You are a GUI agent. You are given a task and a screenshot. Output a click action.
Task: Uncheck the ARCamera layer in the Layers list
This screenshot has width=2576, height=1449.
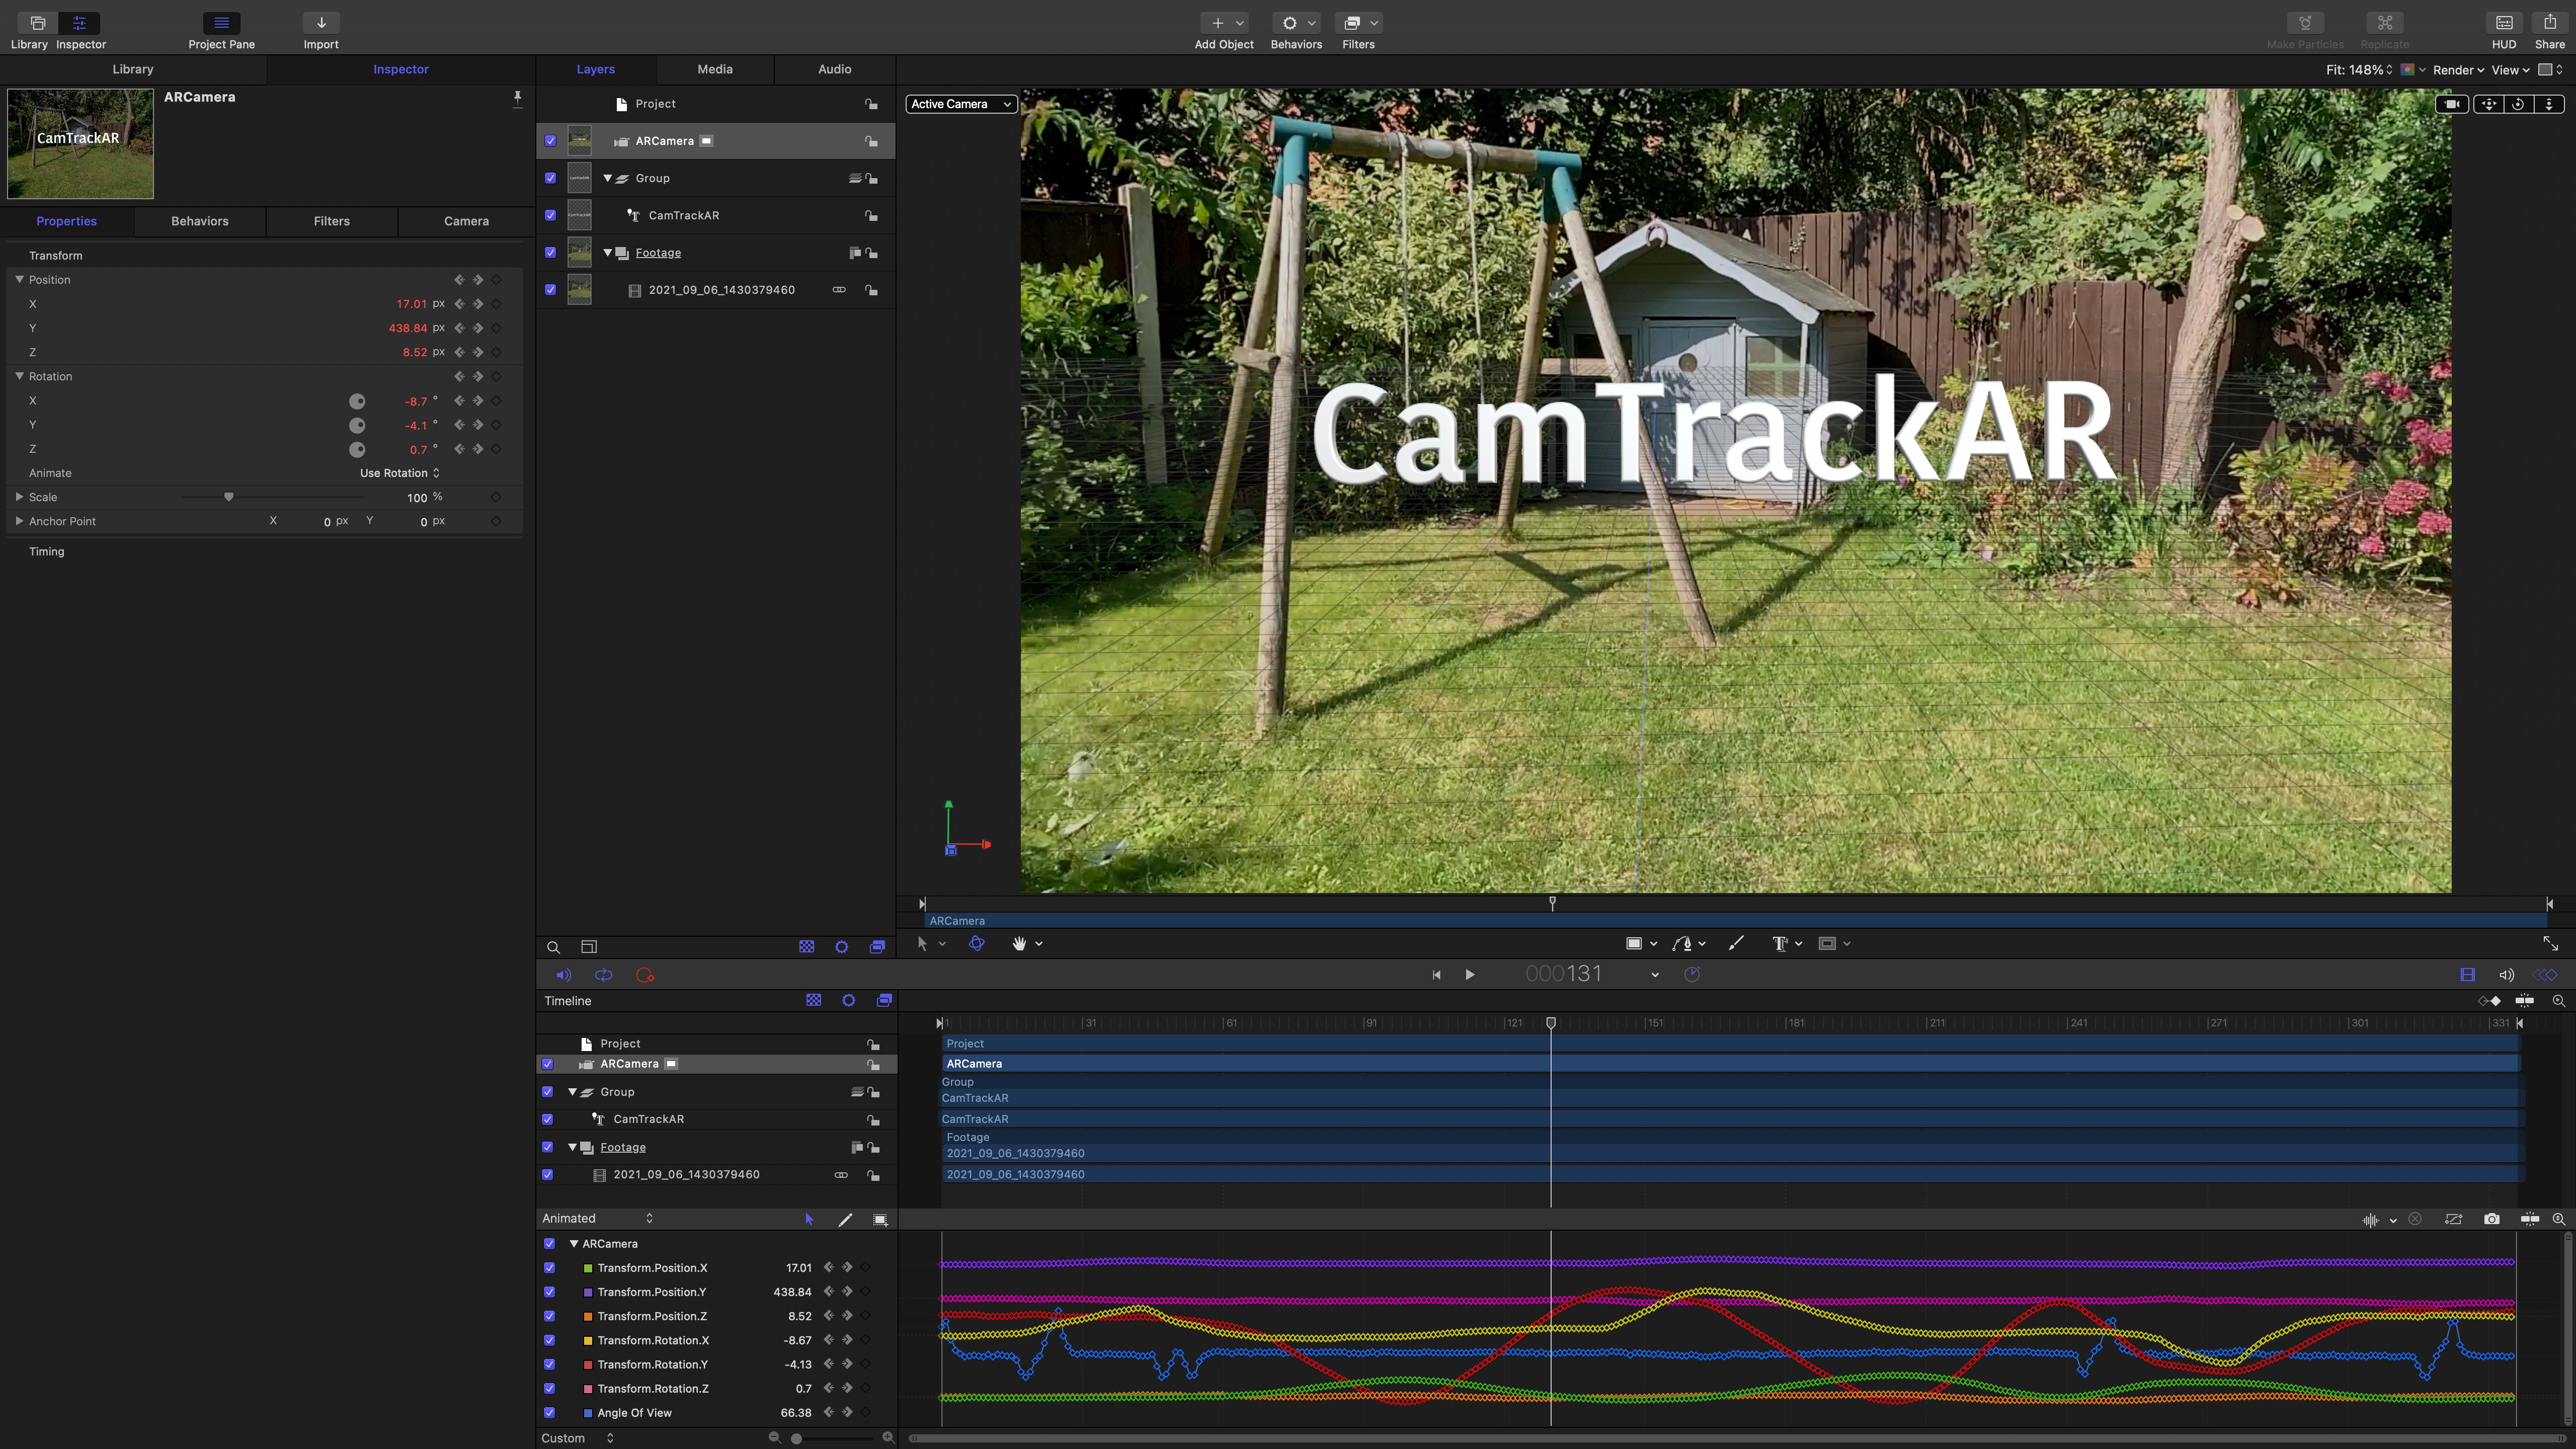click(550, 141)
